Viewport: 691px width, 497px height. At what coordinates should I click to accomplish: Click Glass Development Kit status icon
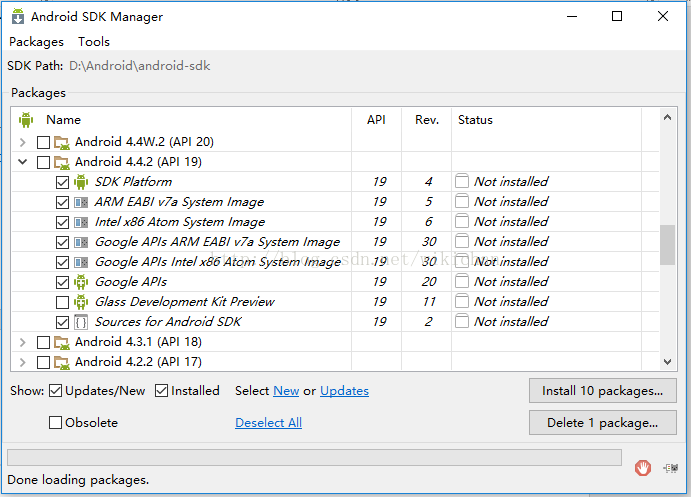pyautogui.click(x=462, y=301)
